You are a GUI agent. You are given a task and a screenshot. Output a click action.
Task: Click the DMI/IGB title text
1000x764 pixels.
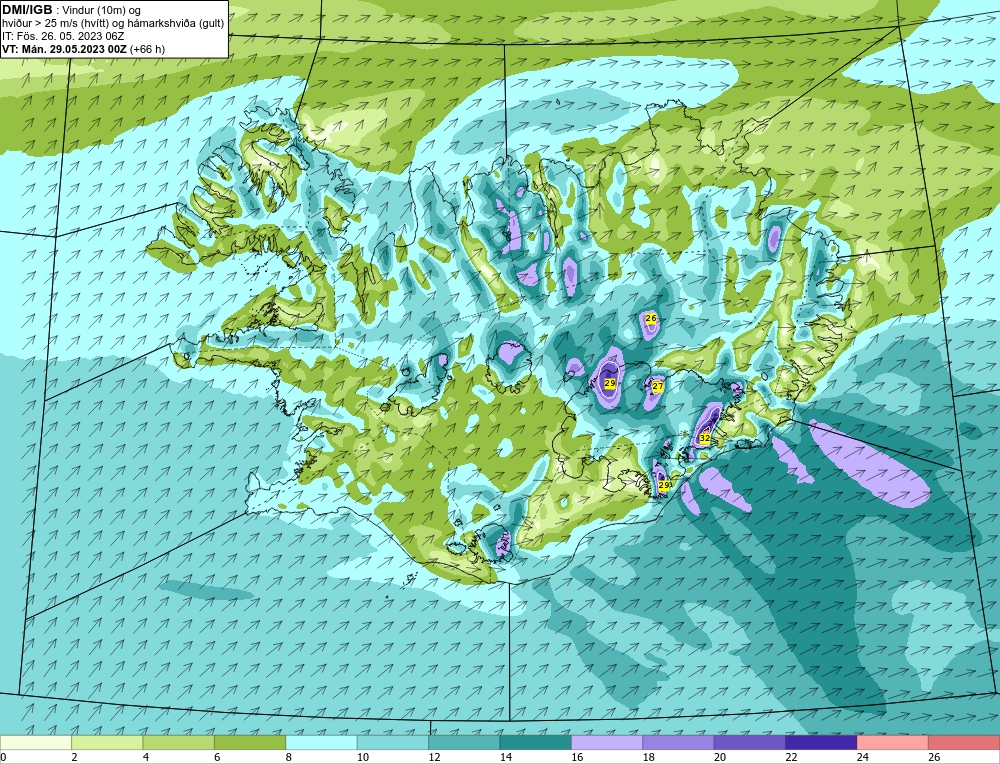[27, 10]
